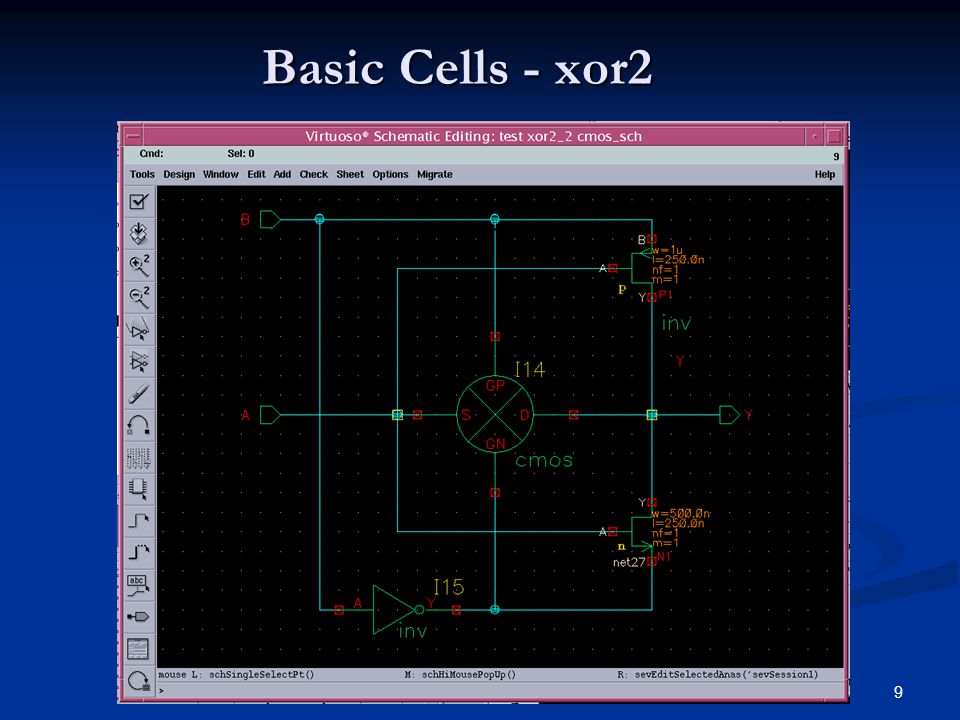Select the A input pin symbol

(x=270, y=415)
